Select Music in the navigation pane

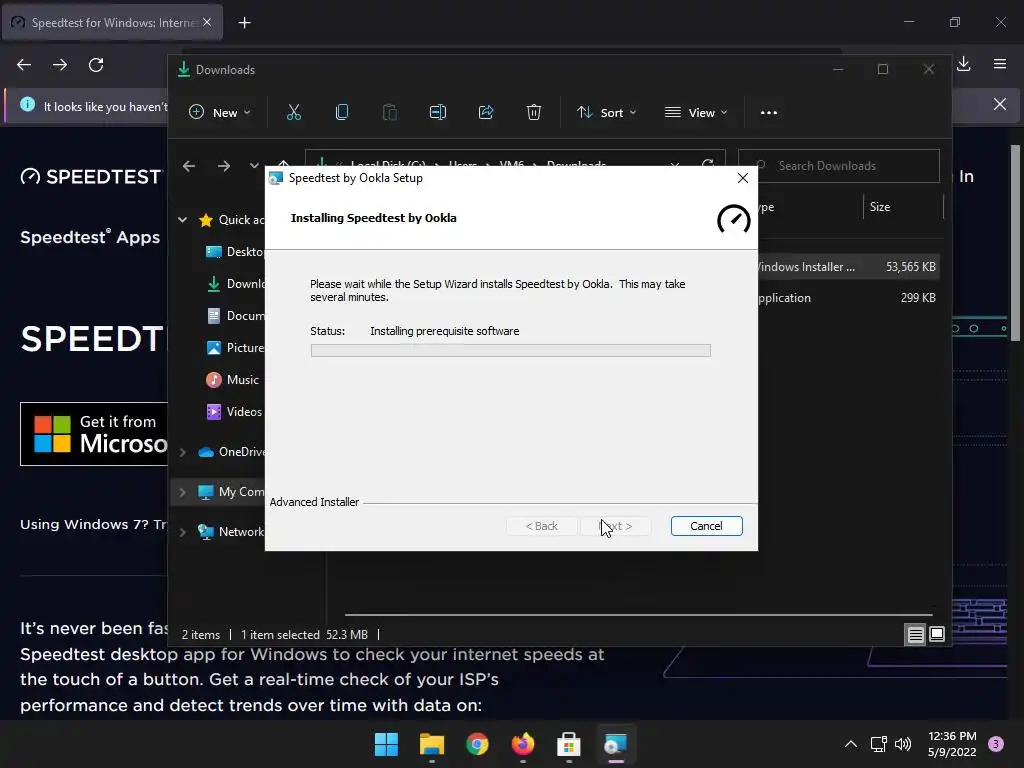(x=232, y=379)
